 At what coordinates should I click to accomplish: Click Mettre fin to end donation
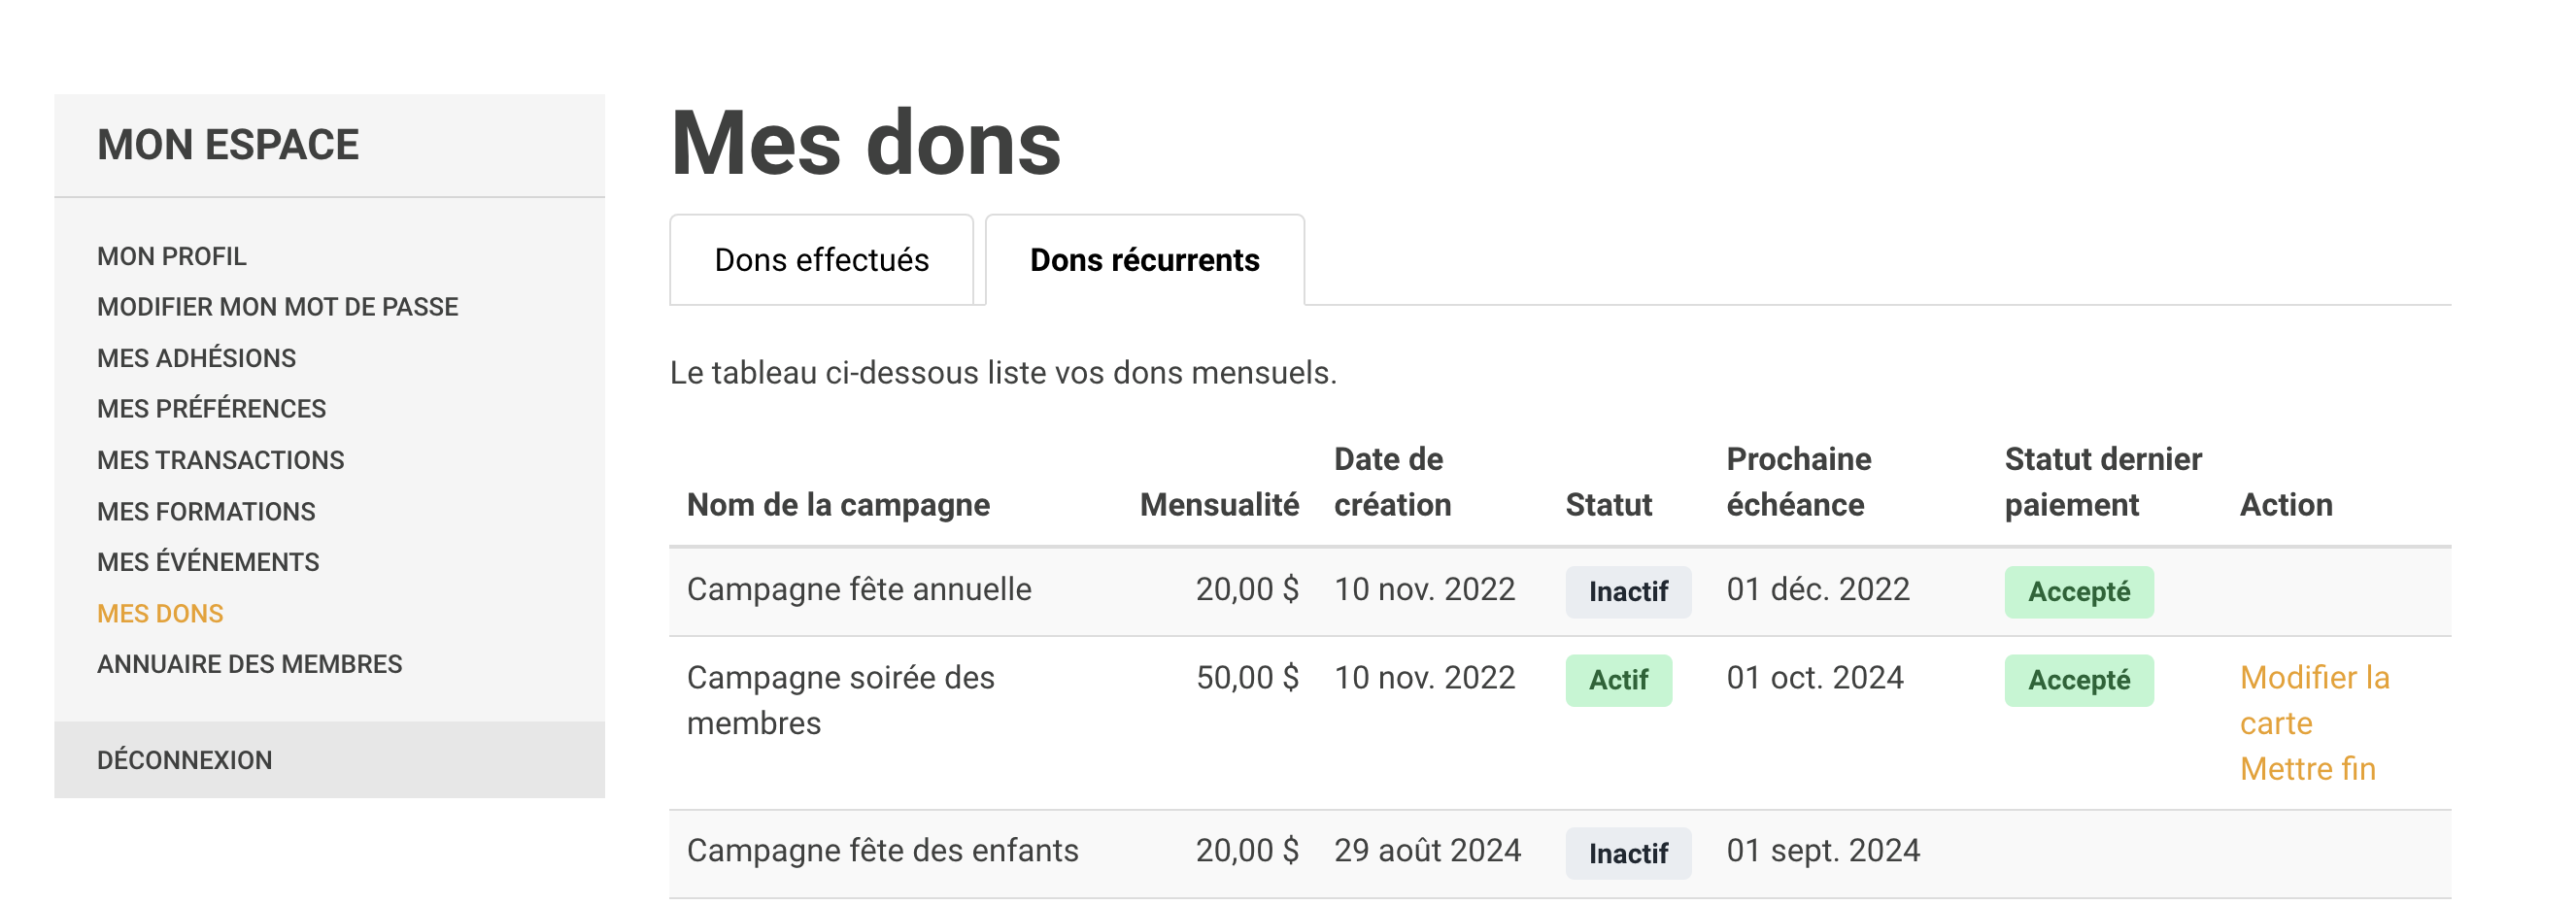point(2307,769)
